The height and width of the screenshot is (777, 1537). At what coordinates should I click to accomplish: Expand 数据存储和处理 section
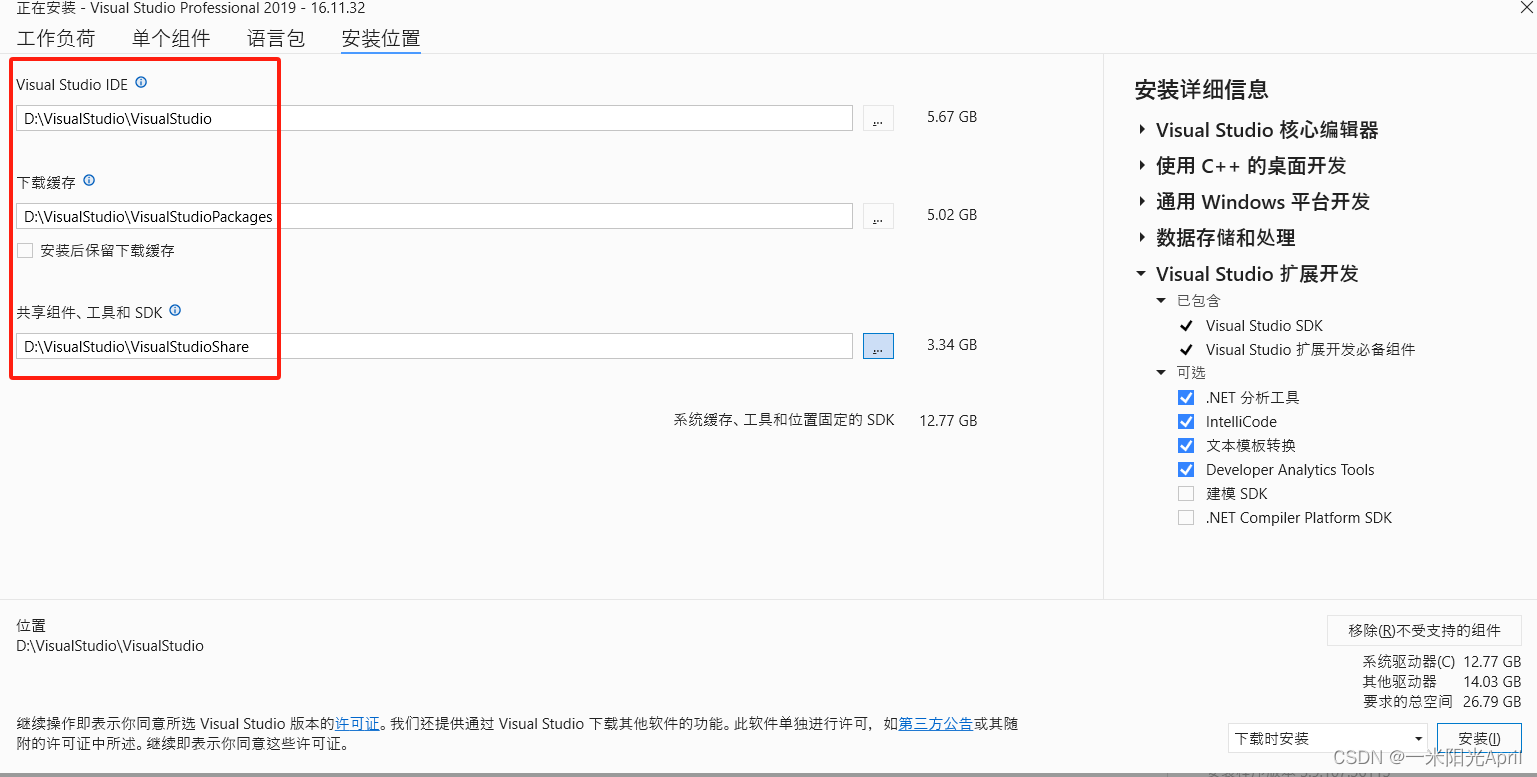click(1142, 238)
